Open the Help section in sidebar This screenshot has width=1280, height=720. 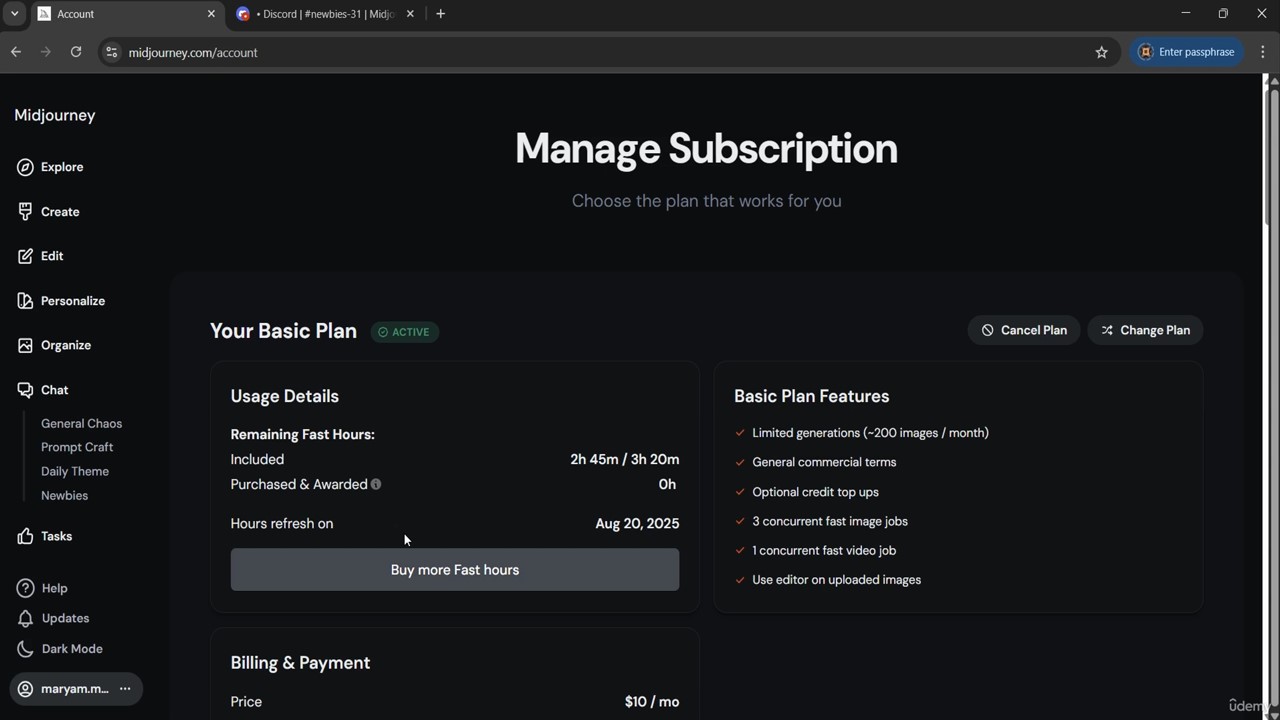click(42, 588)
